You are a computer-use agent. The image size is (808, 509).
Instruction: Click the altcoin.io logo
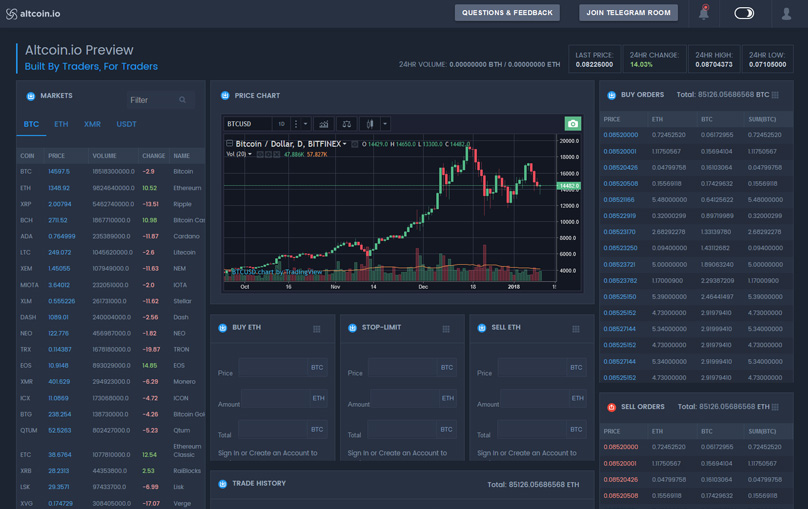33,14
